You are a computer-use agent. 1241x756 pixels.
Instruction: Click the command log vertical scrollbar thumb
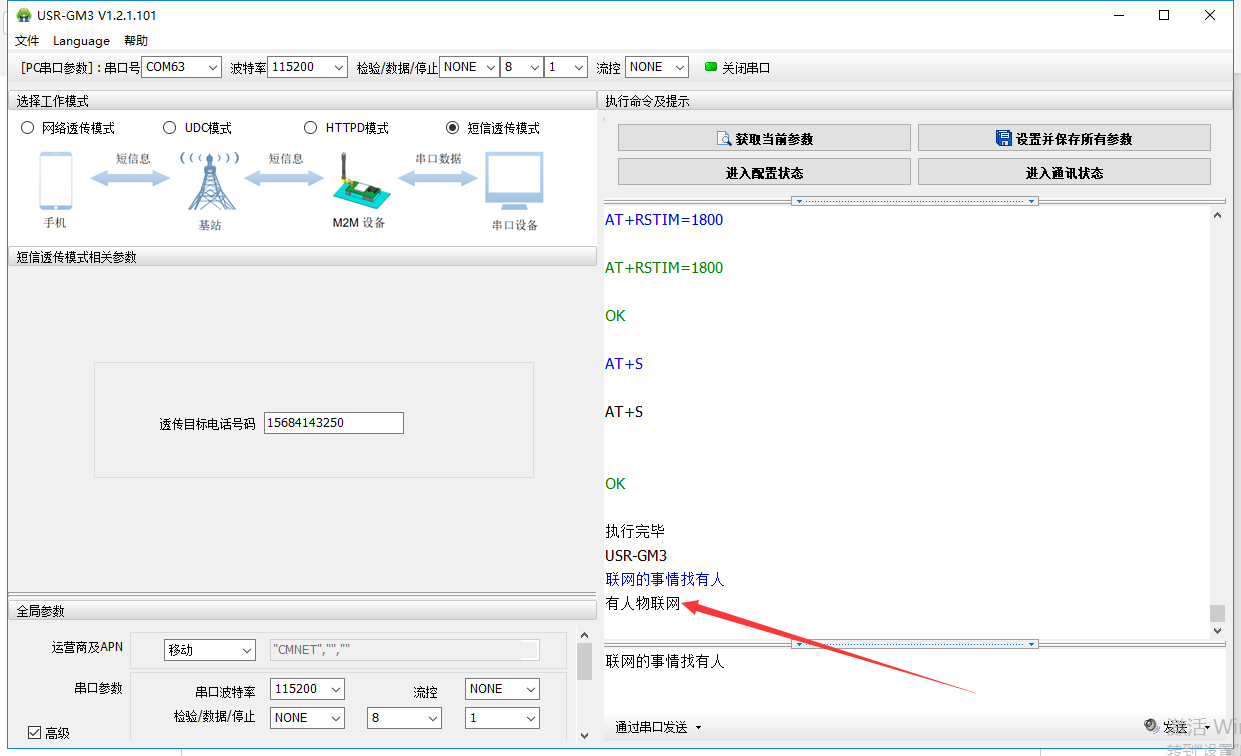pos(1217,613)
